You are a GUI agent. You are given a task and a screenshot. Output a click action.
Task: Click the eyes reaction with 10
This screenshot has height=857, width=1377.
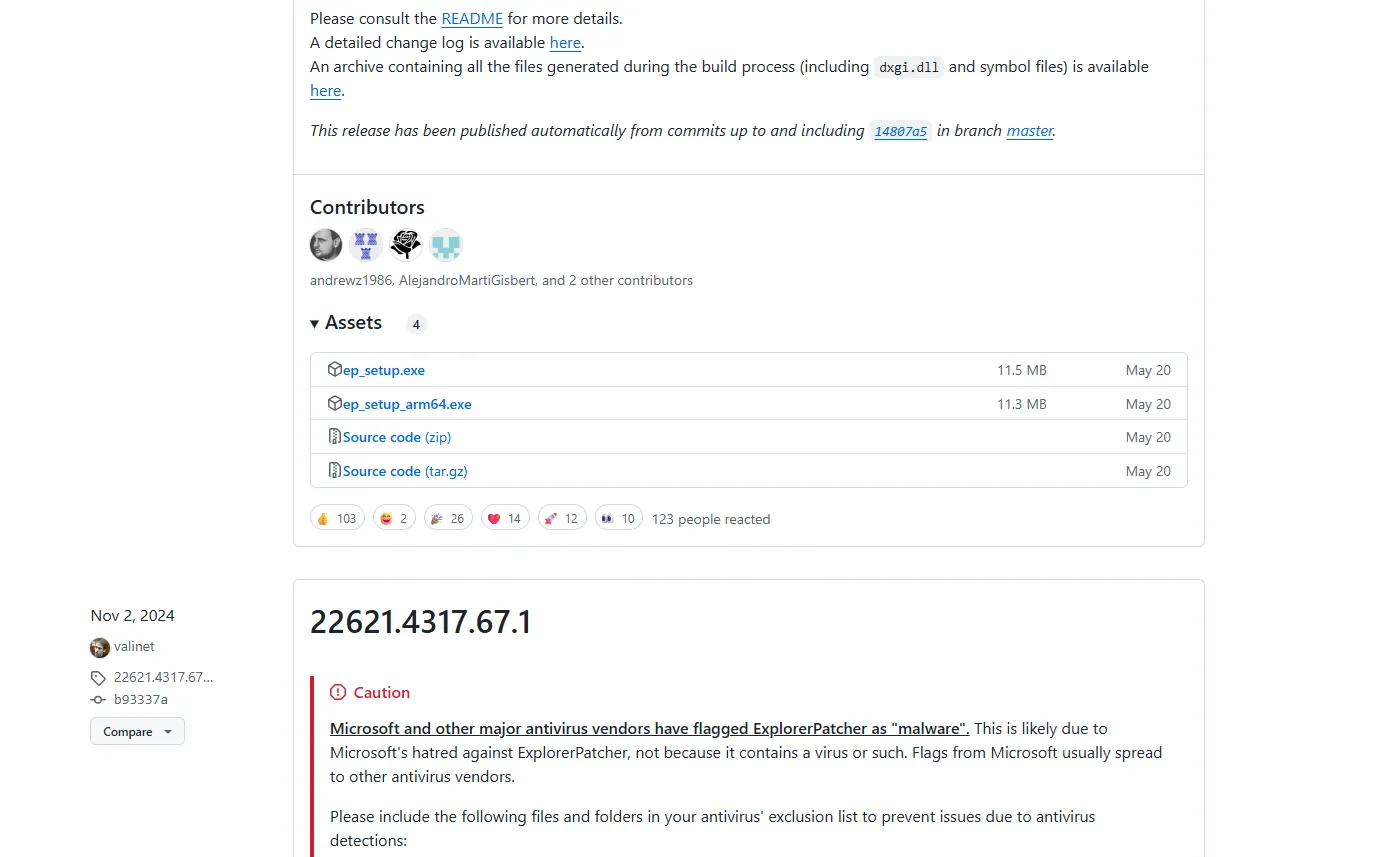tap(619, 518)
